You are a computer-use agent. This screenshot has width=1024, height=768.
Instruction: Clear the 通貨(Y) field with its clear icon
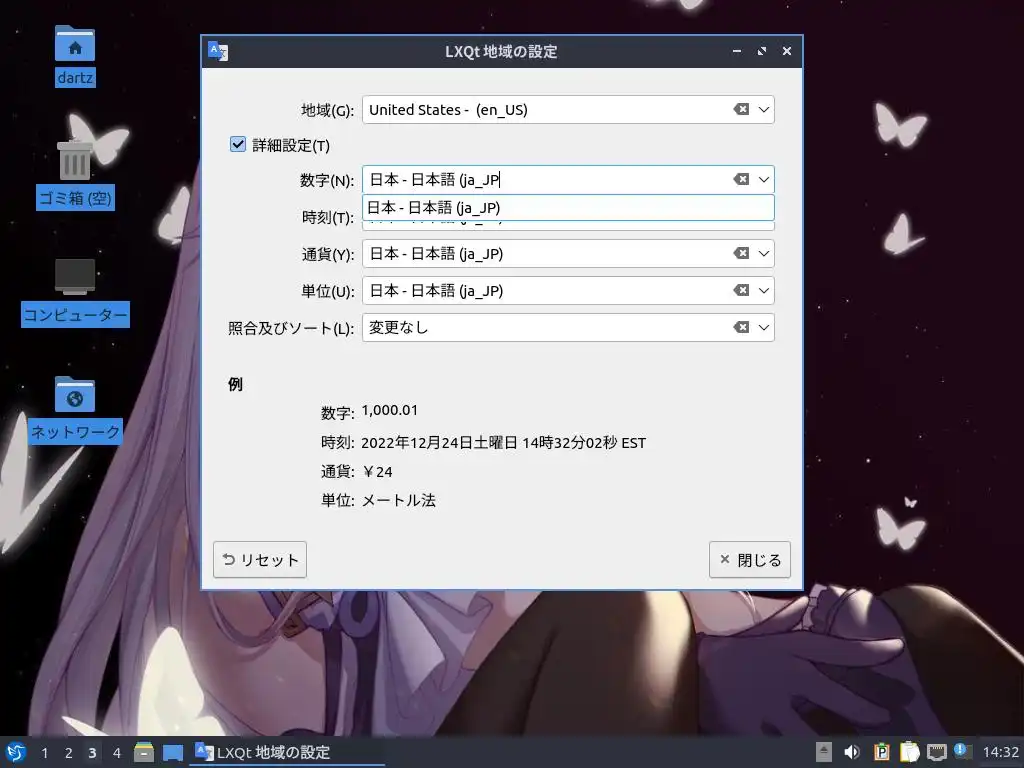click(x=741, y=253)
